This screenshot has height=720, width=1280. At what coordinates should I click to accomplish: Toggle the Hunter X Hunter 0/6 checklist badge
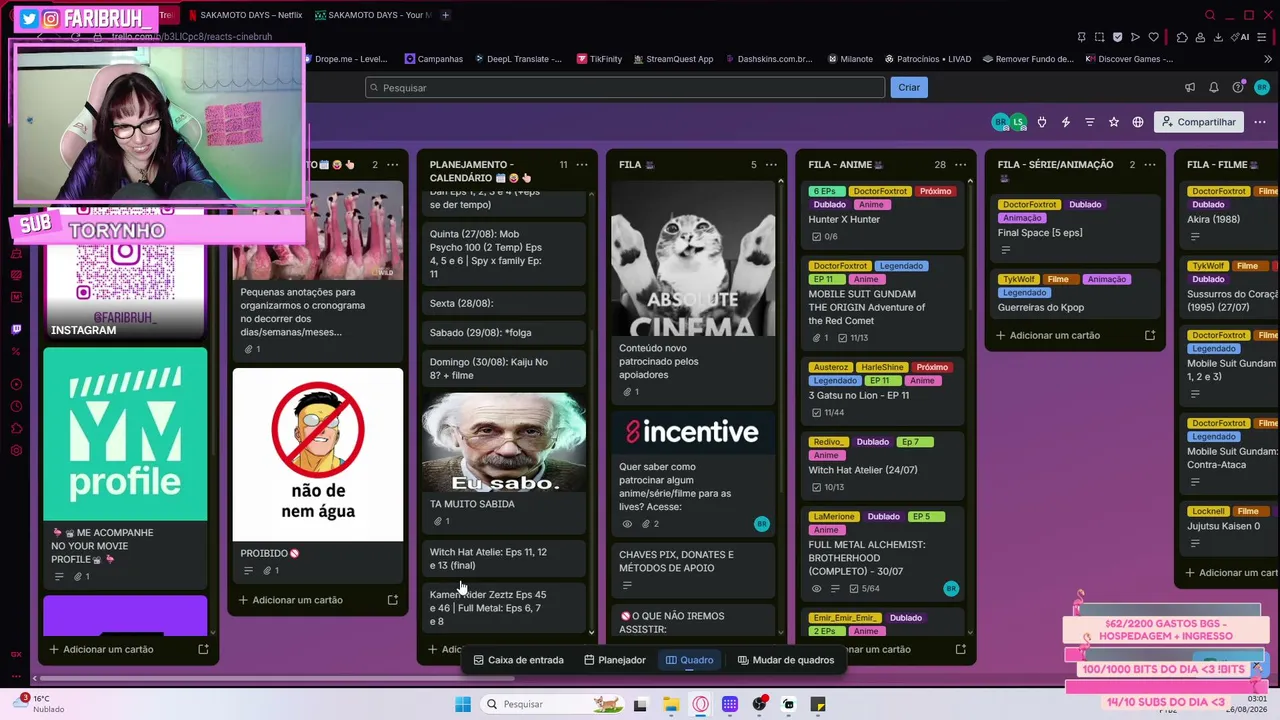[825, 237]
